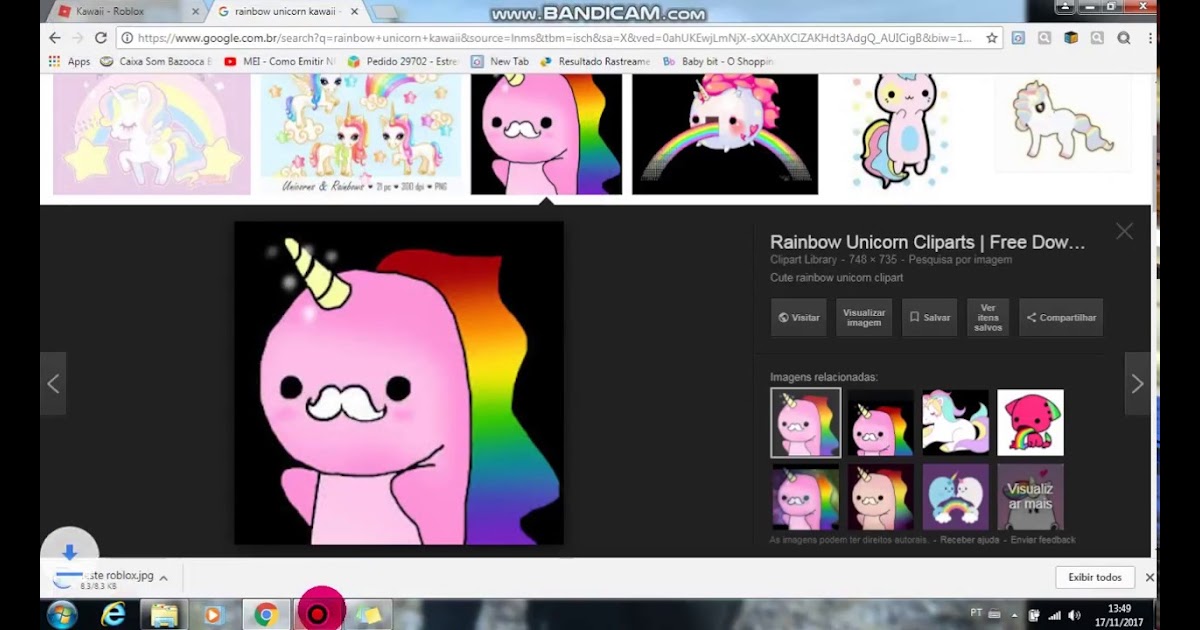The image size is (1200, 630).
Task: Open the Apps bookmarks shortcut
Action: point(69,61)
